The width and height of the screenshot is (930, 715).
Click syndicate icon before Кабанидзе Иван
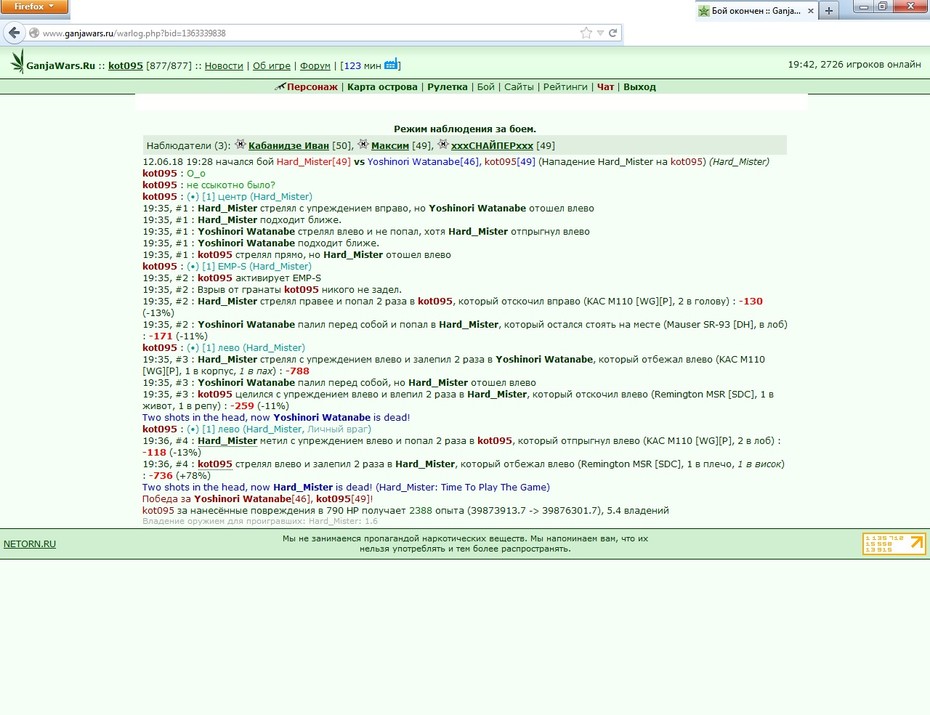[240, 144]
